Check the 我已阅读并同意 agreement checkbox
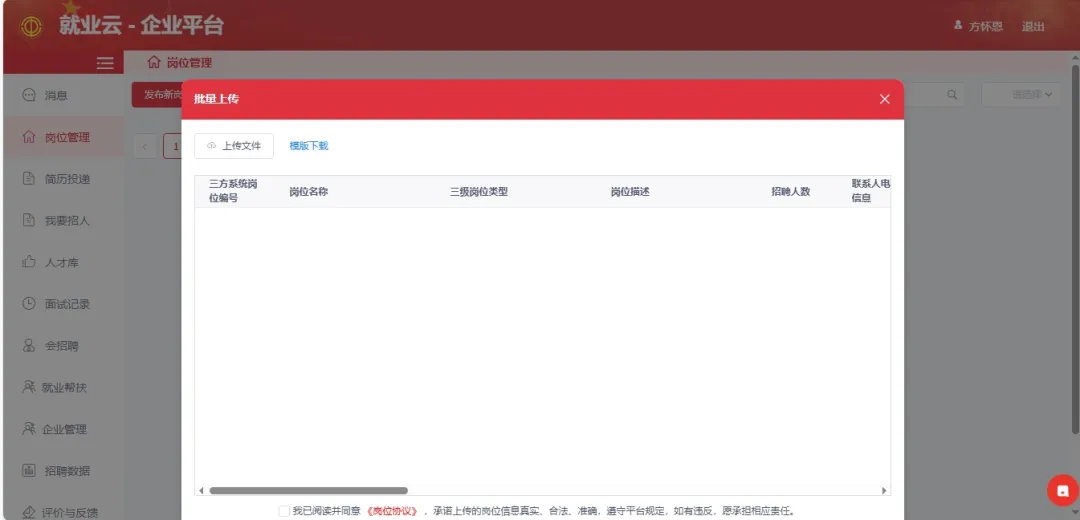 284,511
